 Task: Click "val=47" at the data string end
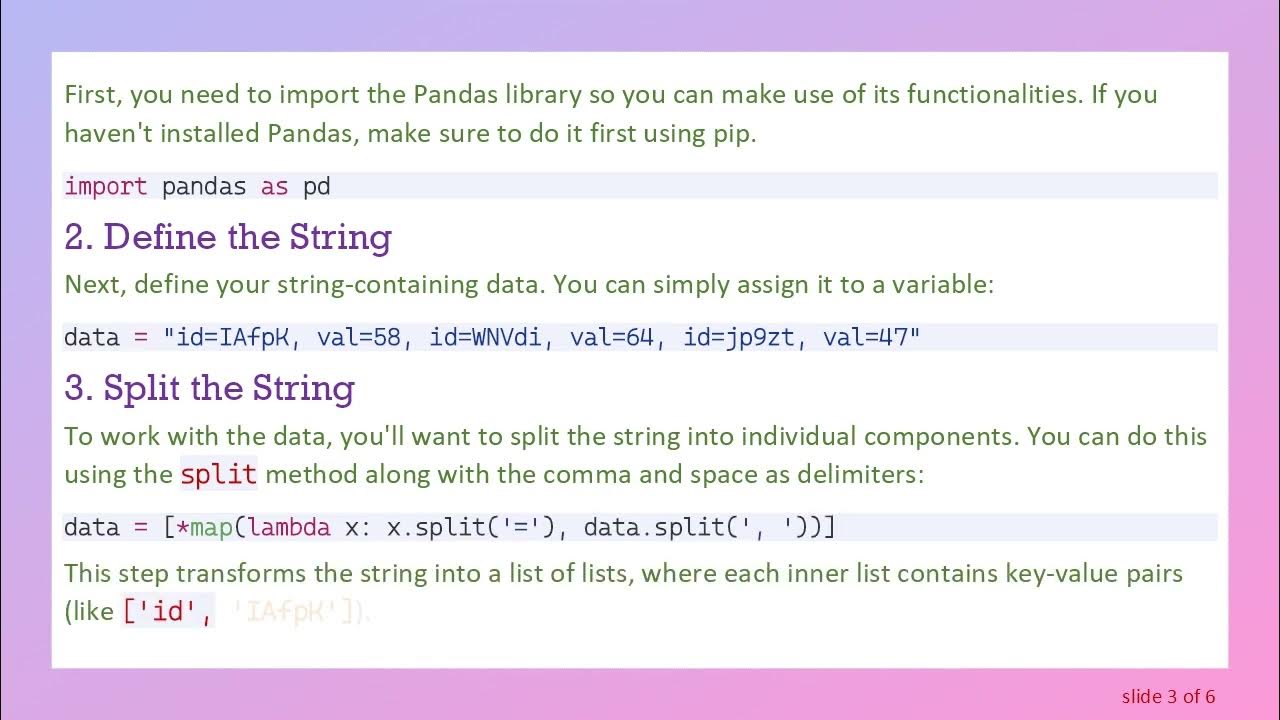click(x=864, y=337)
